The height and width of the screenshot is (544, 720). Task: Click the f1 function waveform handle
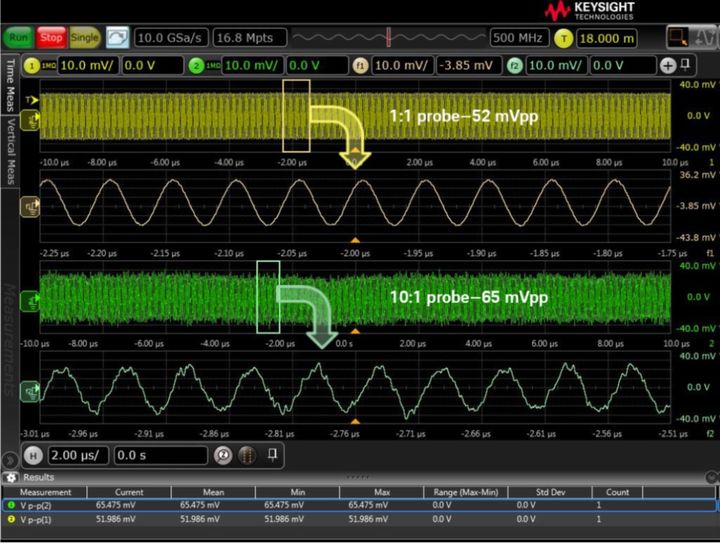coord(31,207)
